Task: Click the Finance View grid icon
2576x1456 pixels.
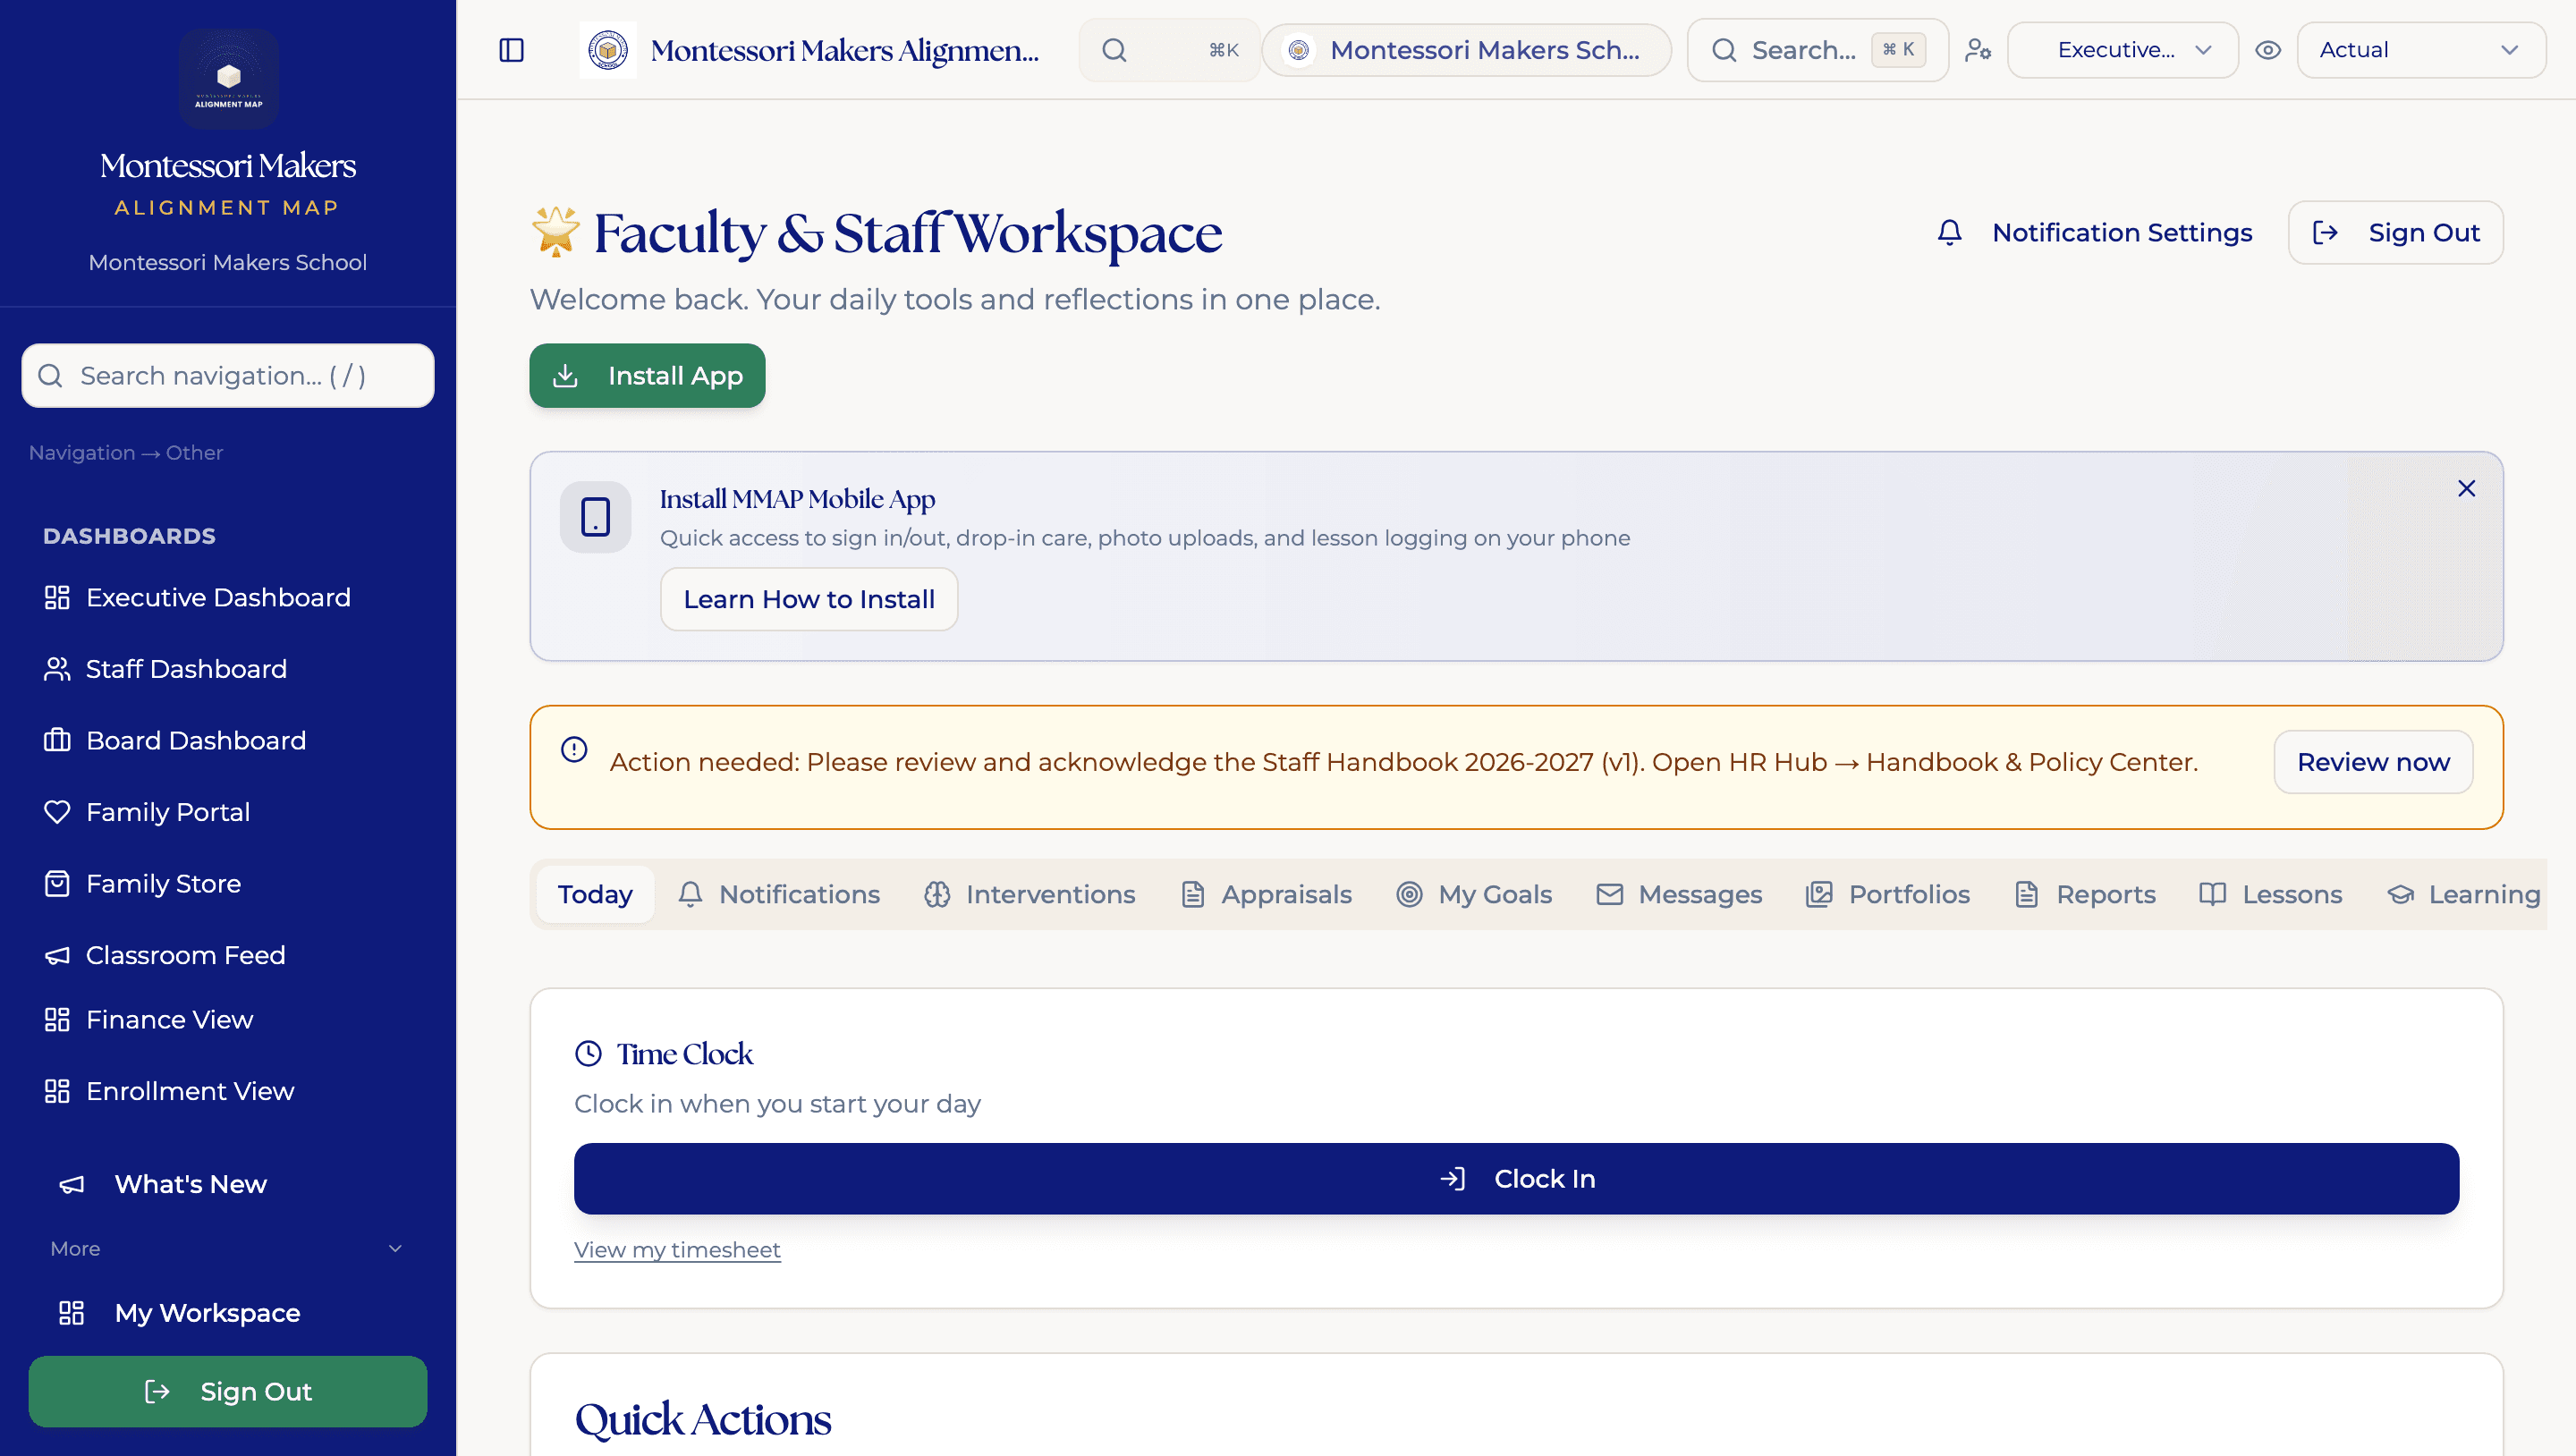Action: (x=57, y=1020)
